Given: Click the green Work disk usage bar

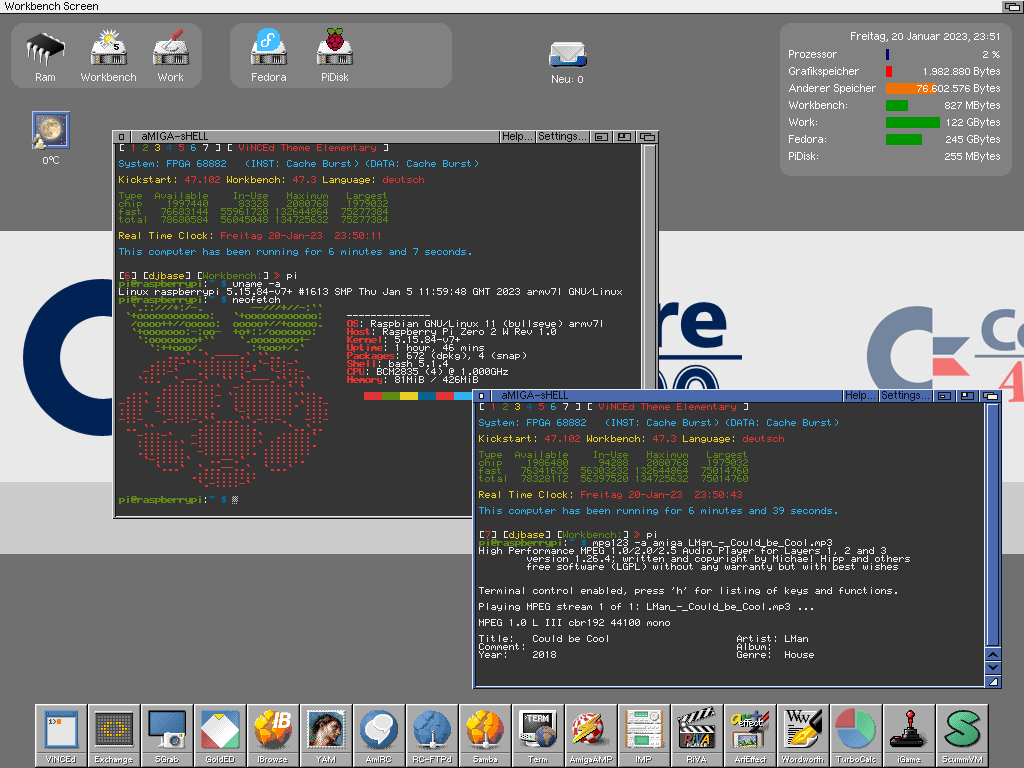Looking at the screenshot, I should (x=912, y=122).
